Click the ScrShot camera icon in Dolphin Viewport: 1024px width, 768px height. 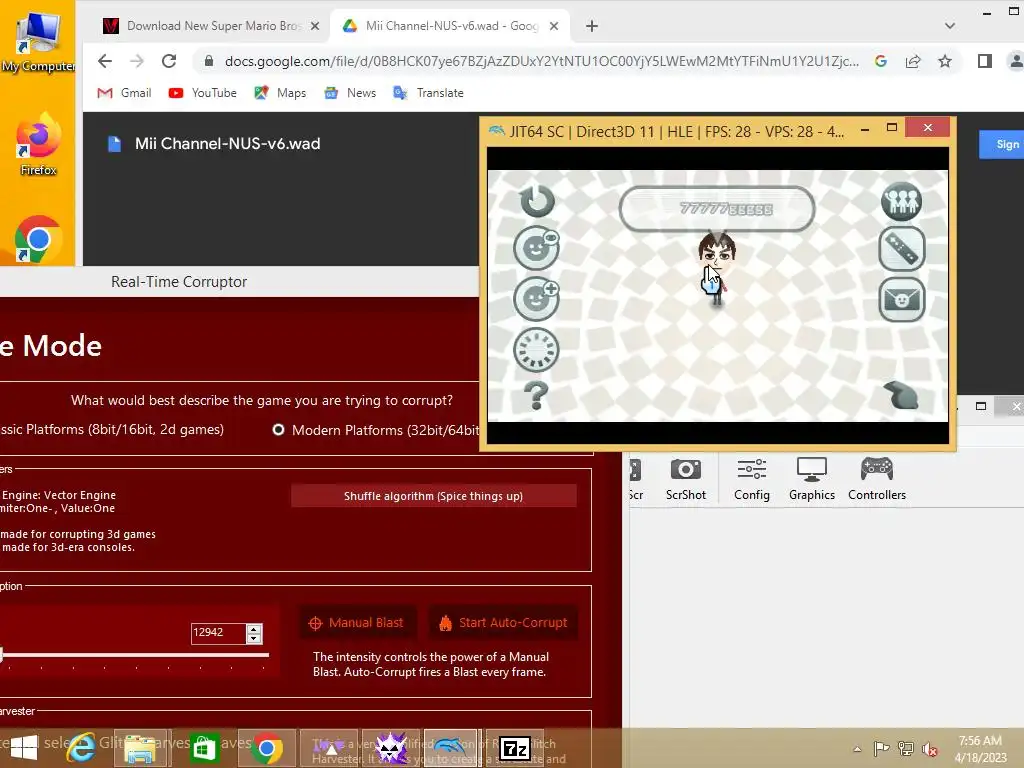coord(686,479)
